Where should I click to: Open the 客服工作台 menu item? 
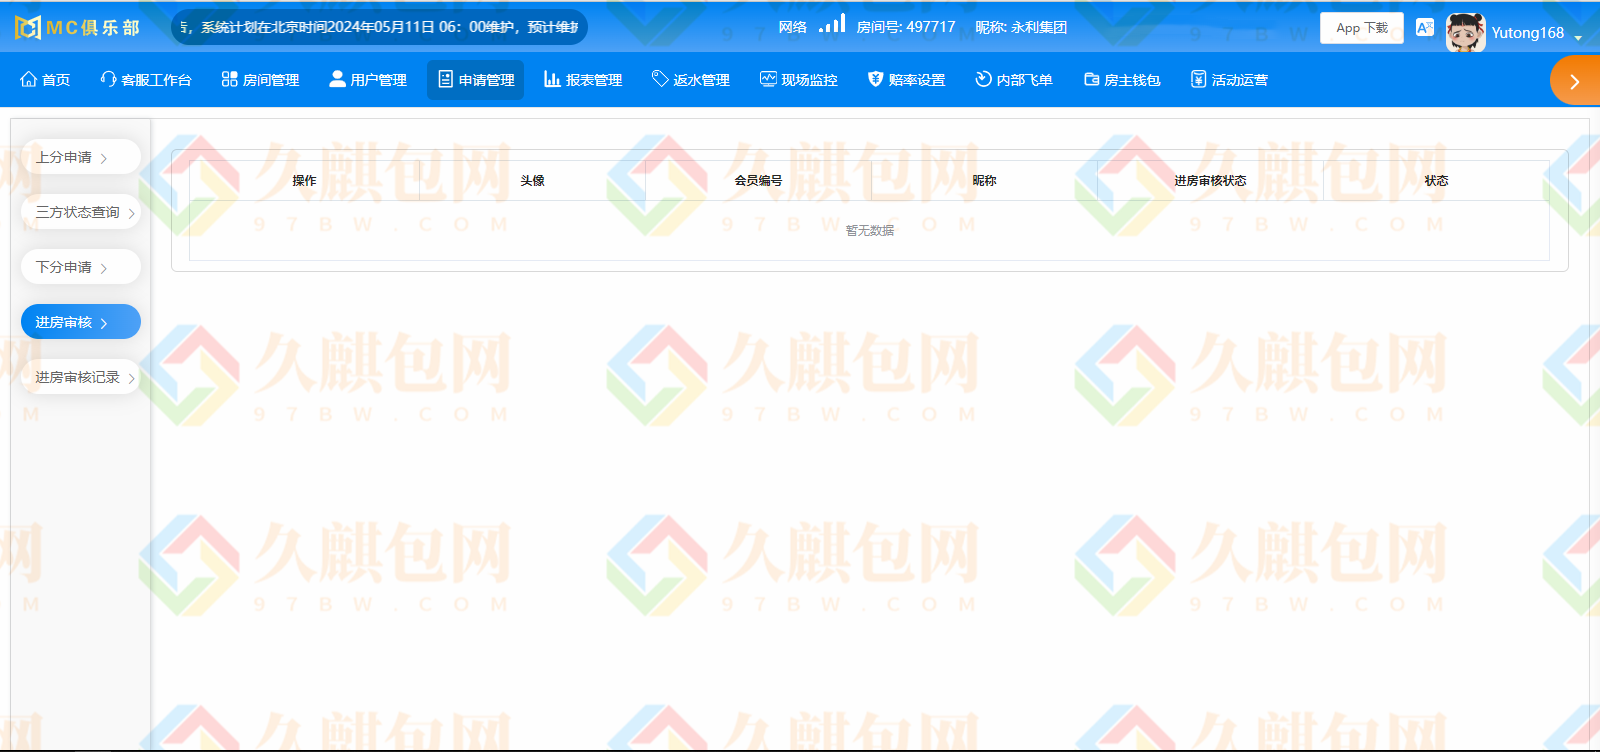pos(146,80)
